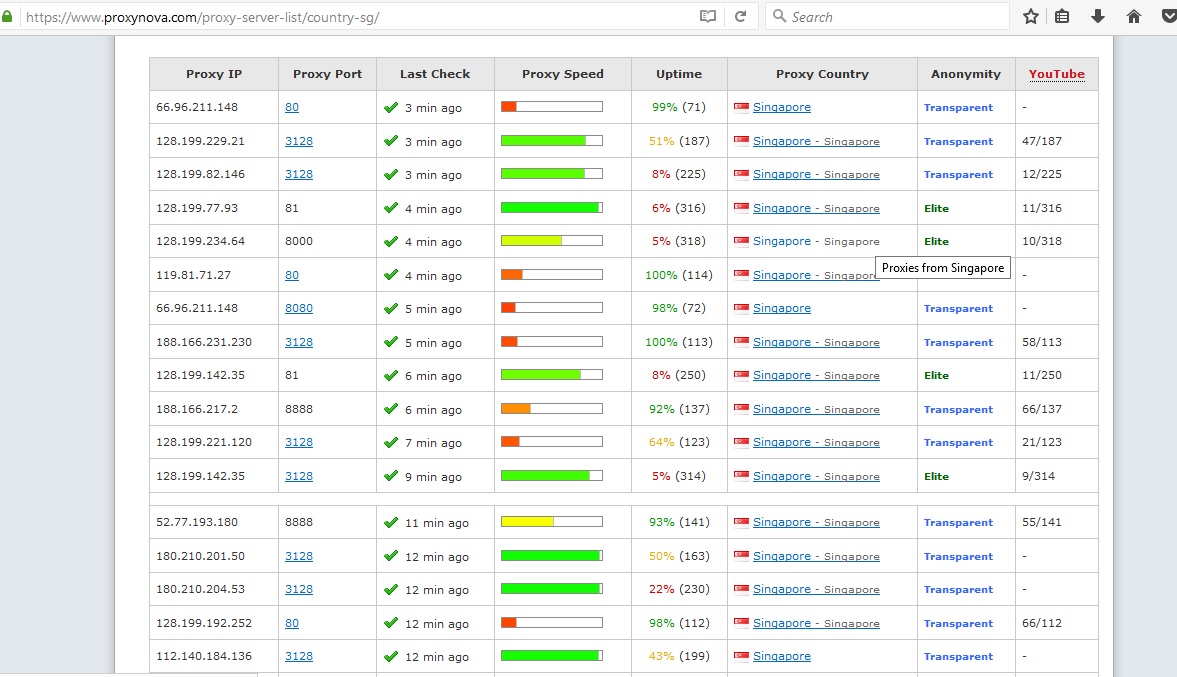The image size is (1177, 677).
Task: Click Singapore flag in 119.81.71.27 row
Action: click(x=742, y=275)
